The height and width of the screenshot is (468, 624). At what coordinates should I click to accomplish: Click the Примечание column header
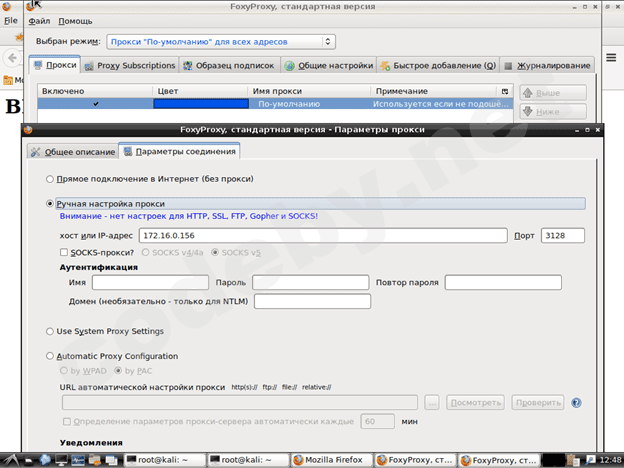tap(433, 91)
